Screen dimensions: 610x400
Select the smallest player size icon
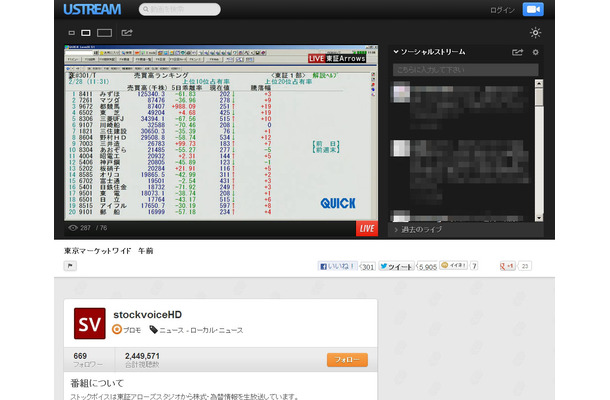(x=72, y=33)
